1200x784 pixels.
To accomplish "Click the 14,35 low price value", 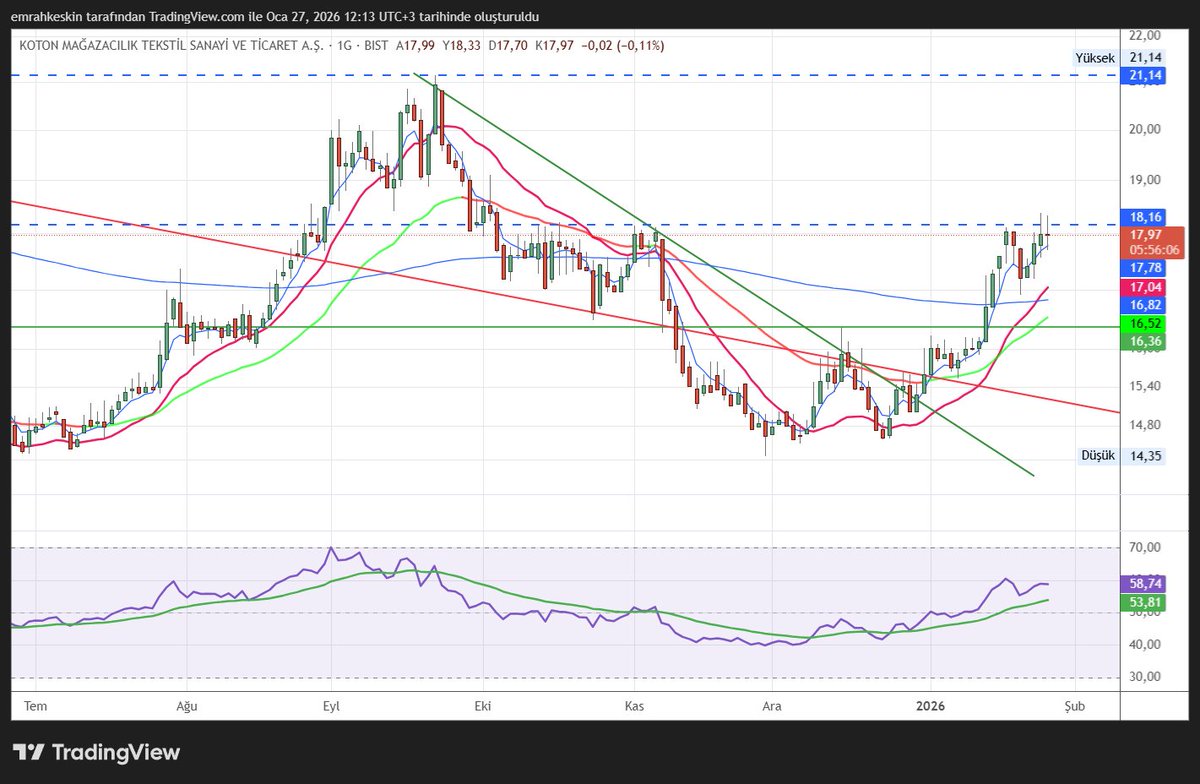I will tap(1145, 455).
